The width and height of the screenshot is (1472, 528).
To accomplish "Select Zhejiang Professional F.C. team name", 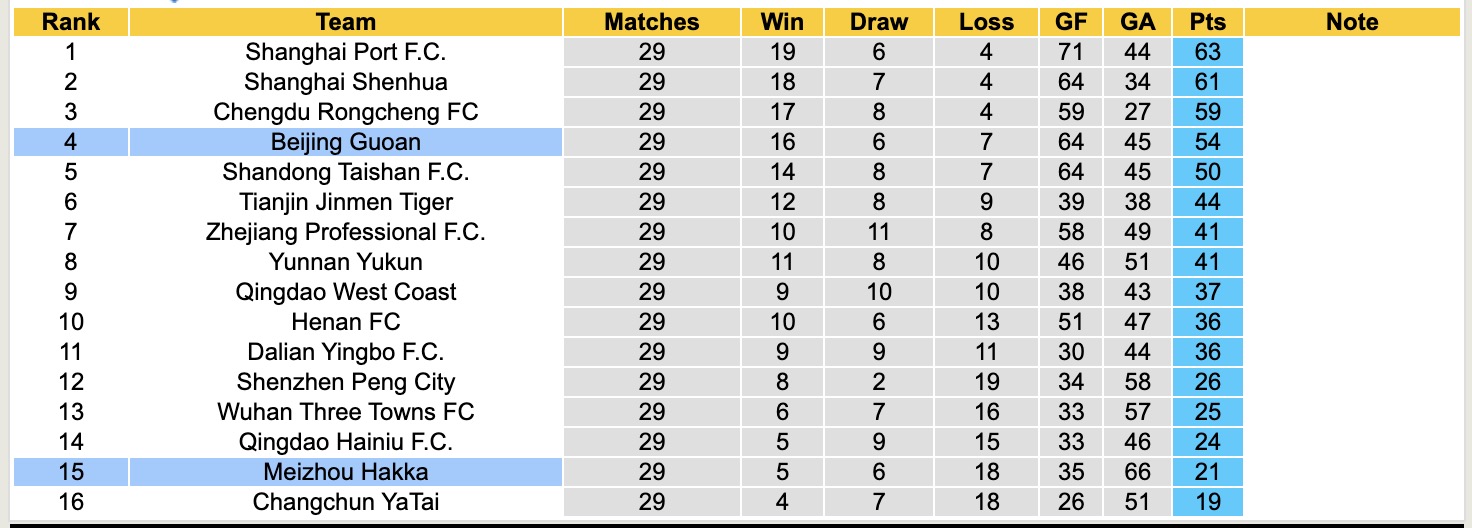I will click(x=345, y=232).
